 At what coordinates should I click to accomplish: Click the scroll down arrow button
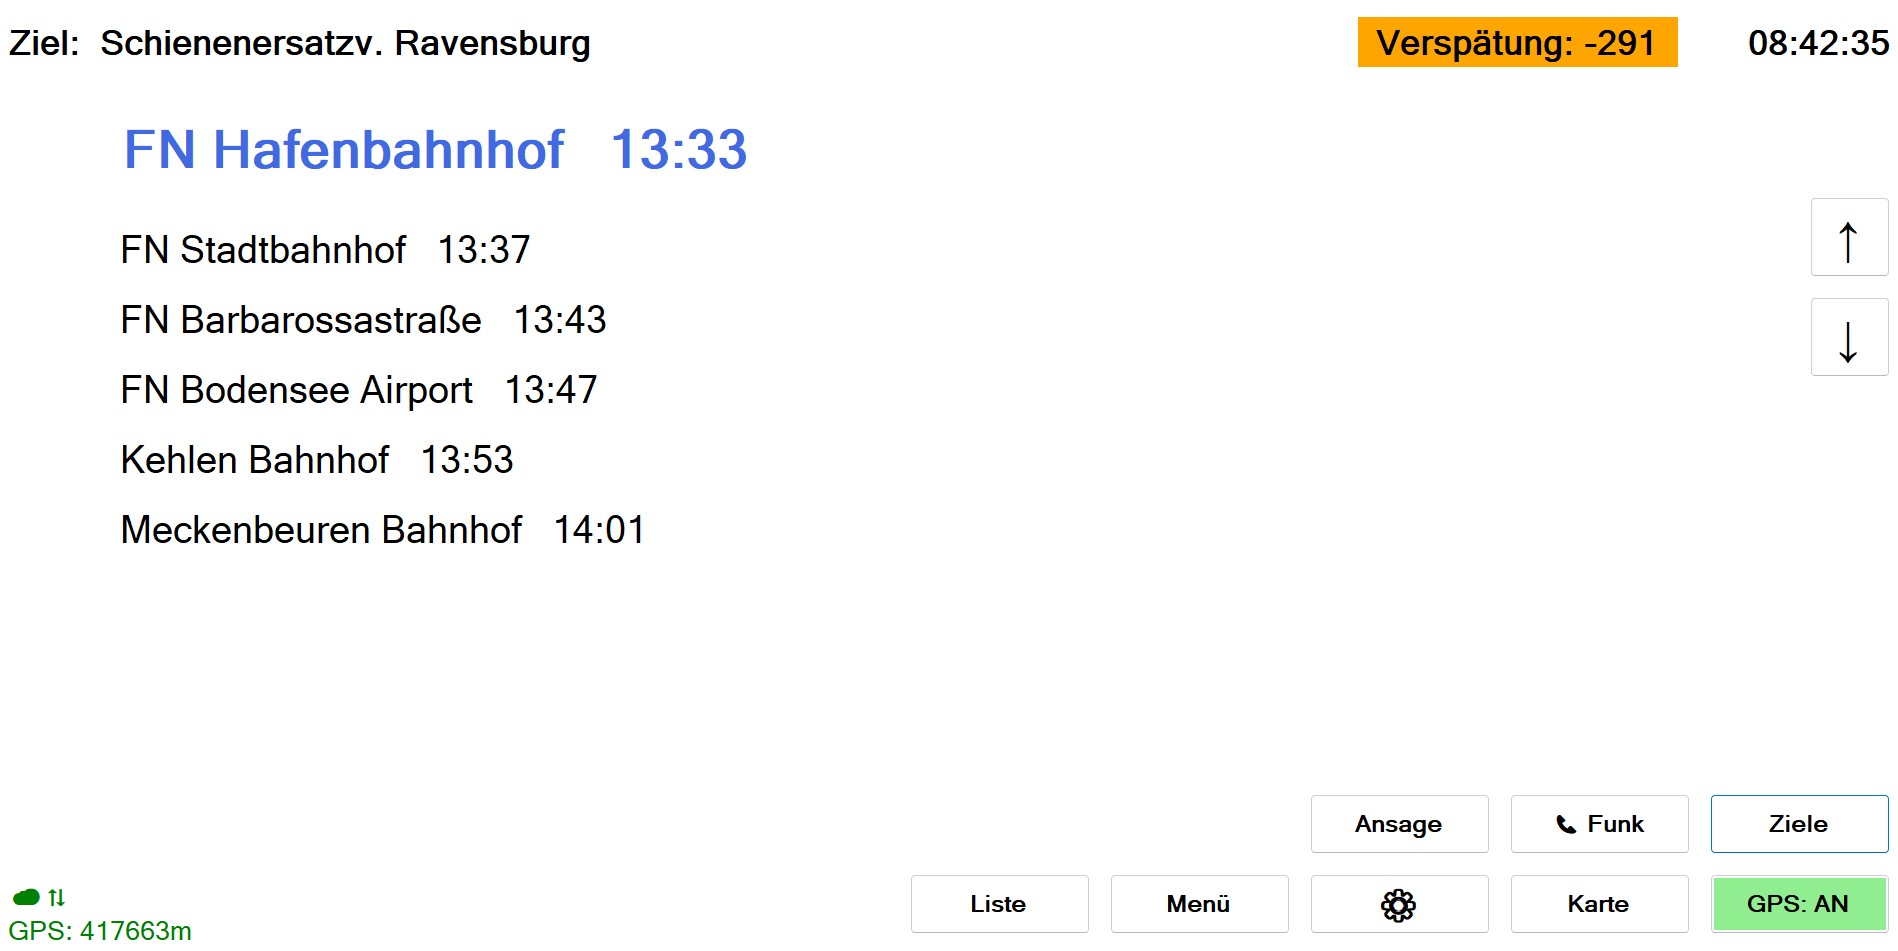[x=1848, y=338]
